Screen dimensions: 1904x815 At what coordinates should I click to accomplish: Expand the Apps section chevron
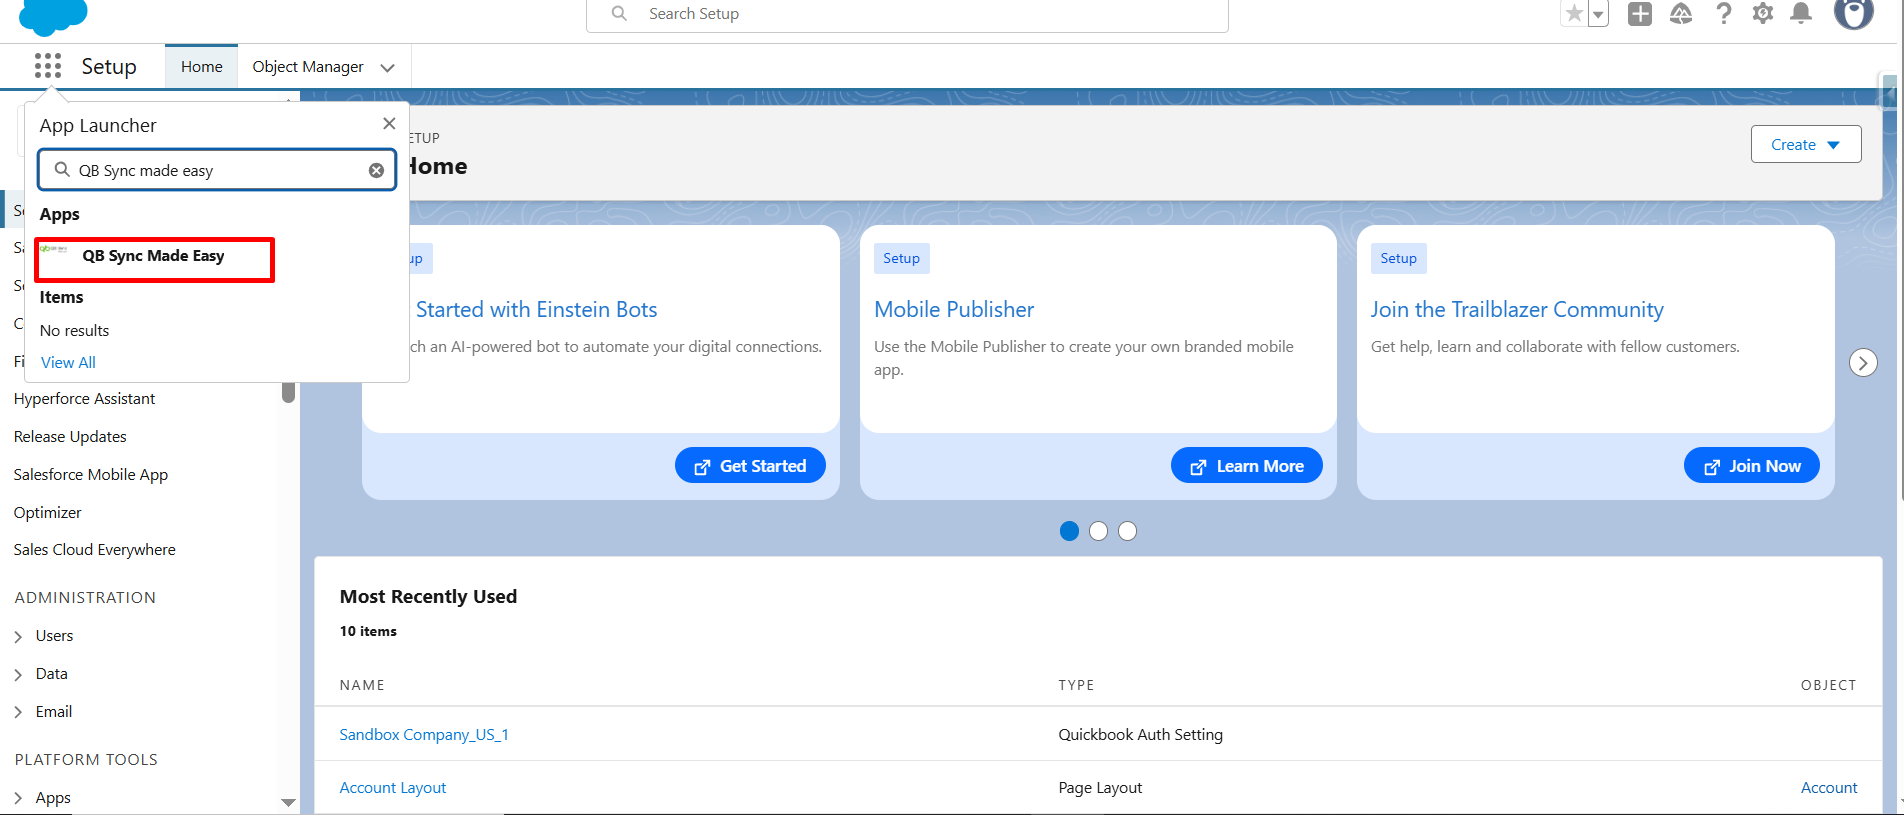[19, 798]
